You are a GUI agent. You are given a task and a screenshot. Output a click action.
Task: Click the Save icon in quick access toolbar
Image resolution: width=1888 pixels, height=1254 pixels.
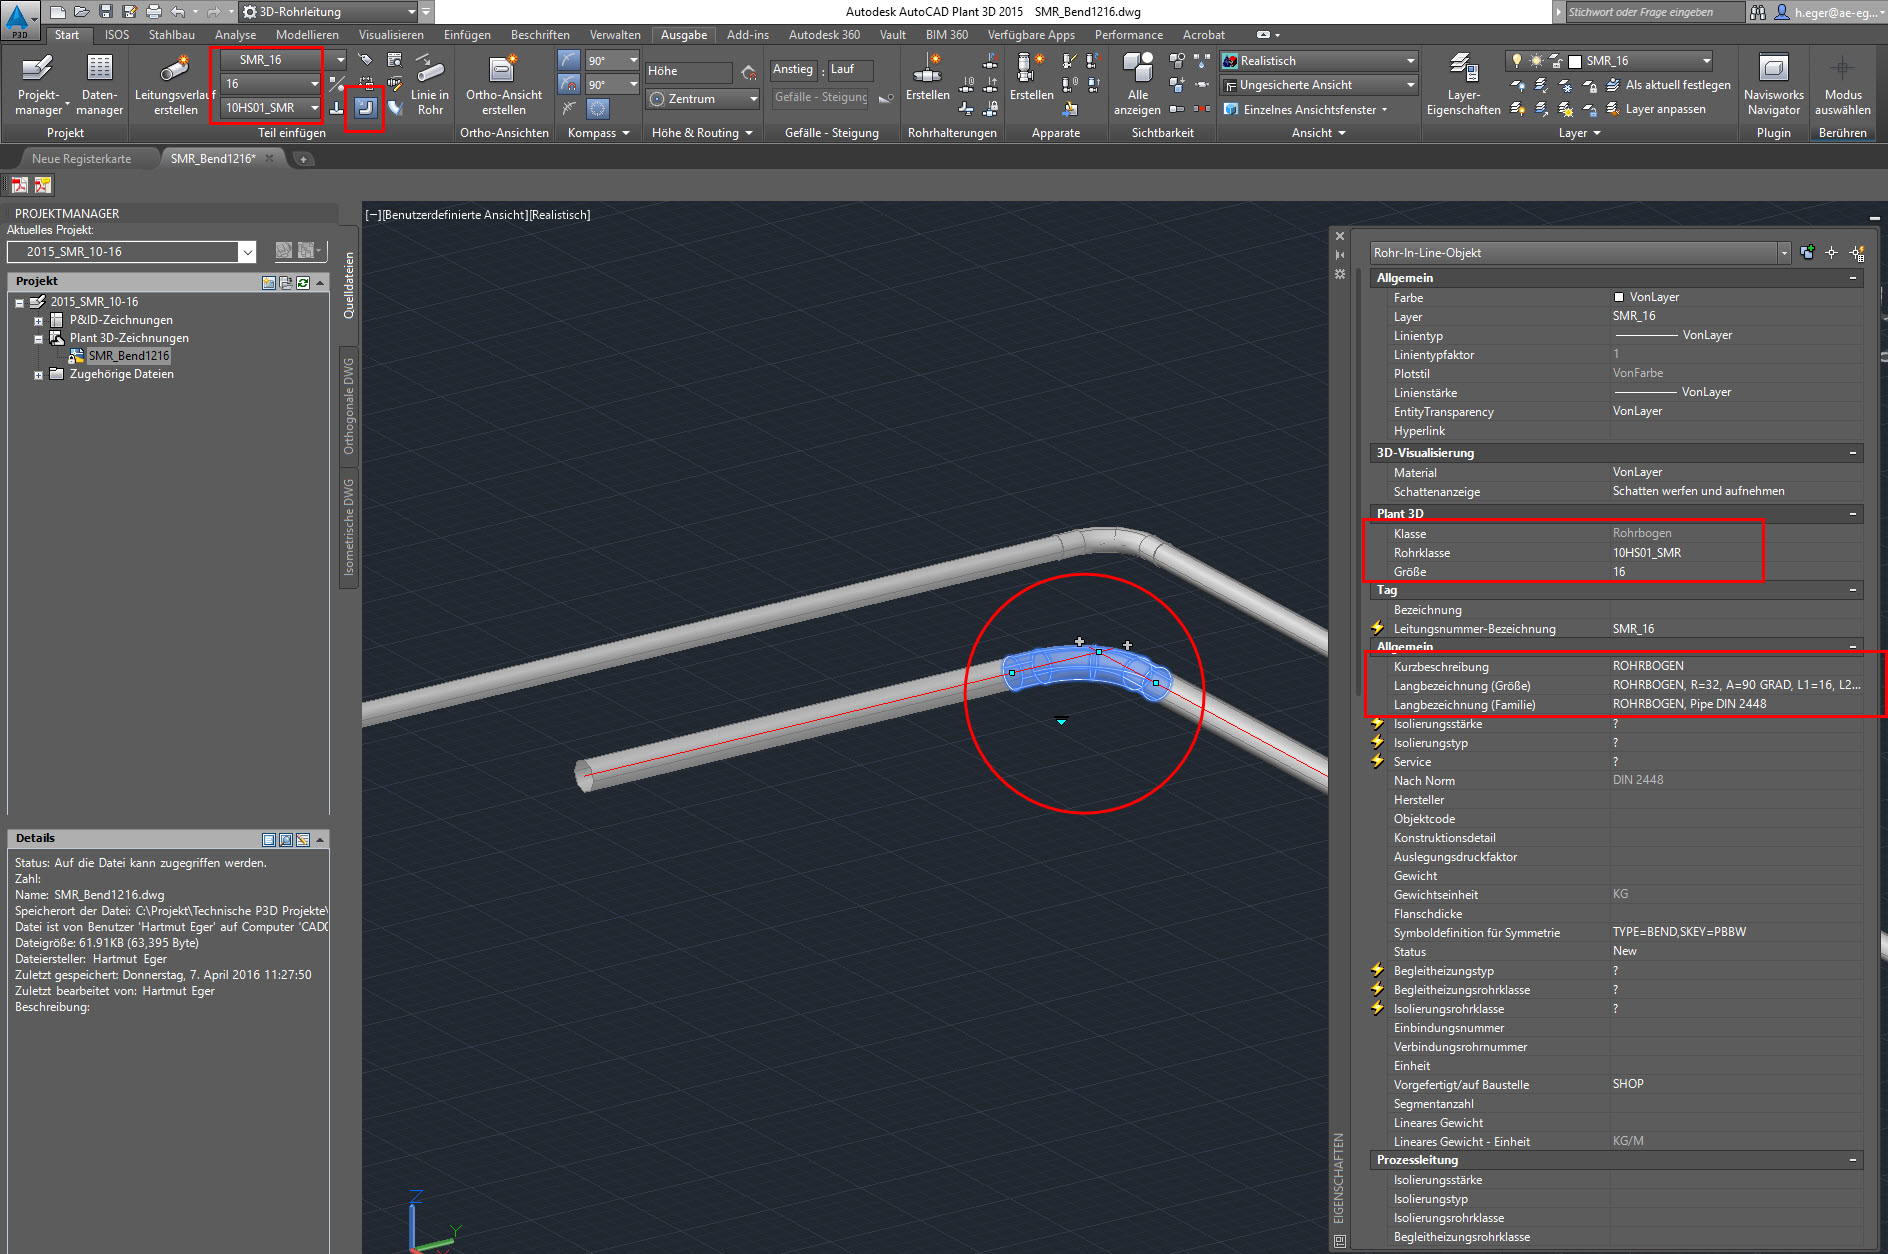[105, 12]
